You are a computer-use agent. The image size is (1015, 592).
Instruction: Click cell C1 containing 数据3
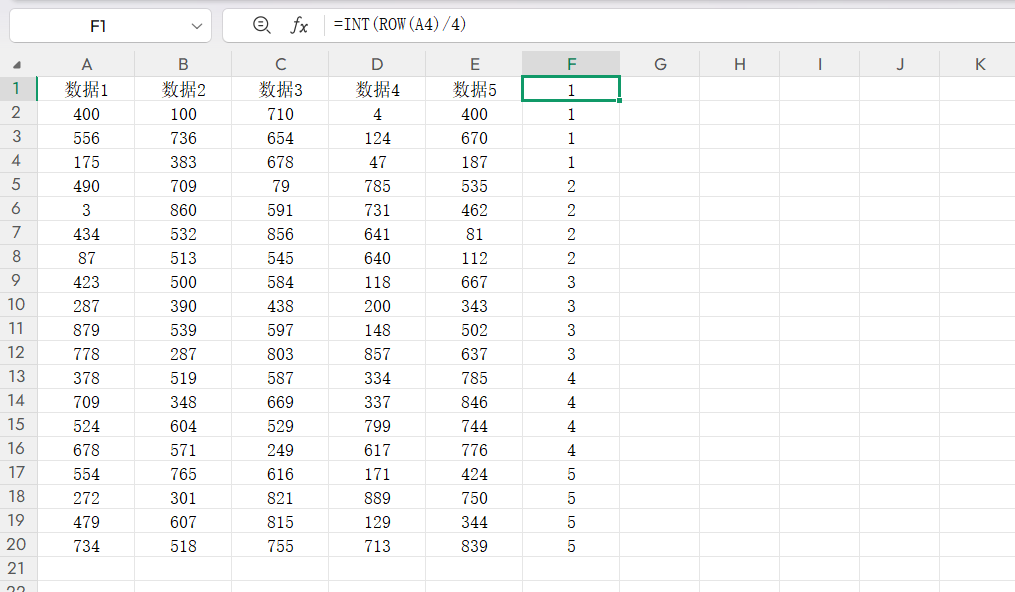[280, 90]
